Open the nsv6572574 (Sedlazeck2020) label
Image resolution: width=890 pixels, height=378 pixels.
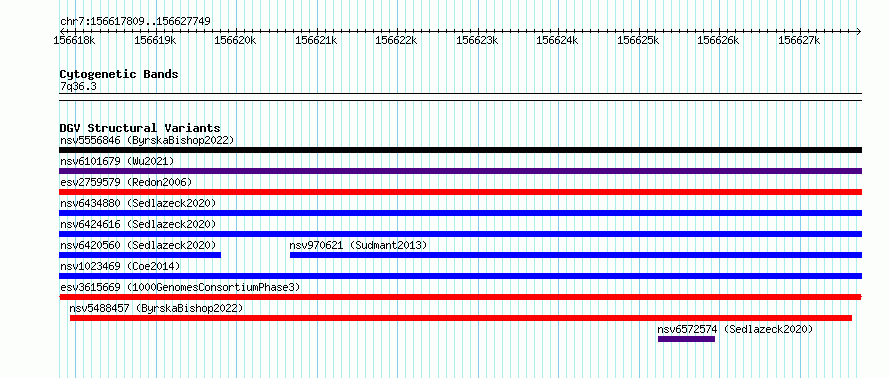(735, 329)
